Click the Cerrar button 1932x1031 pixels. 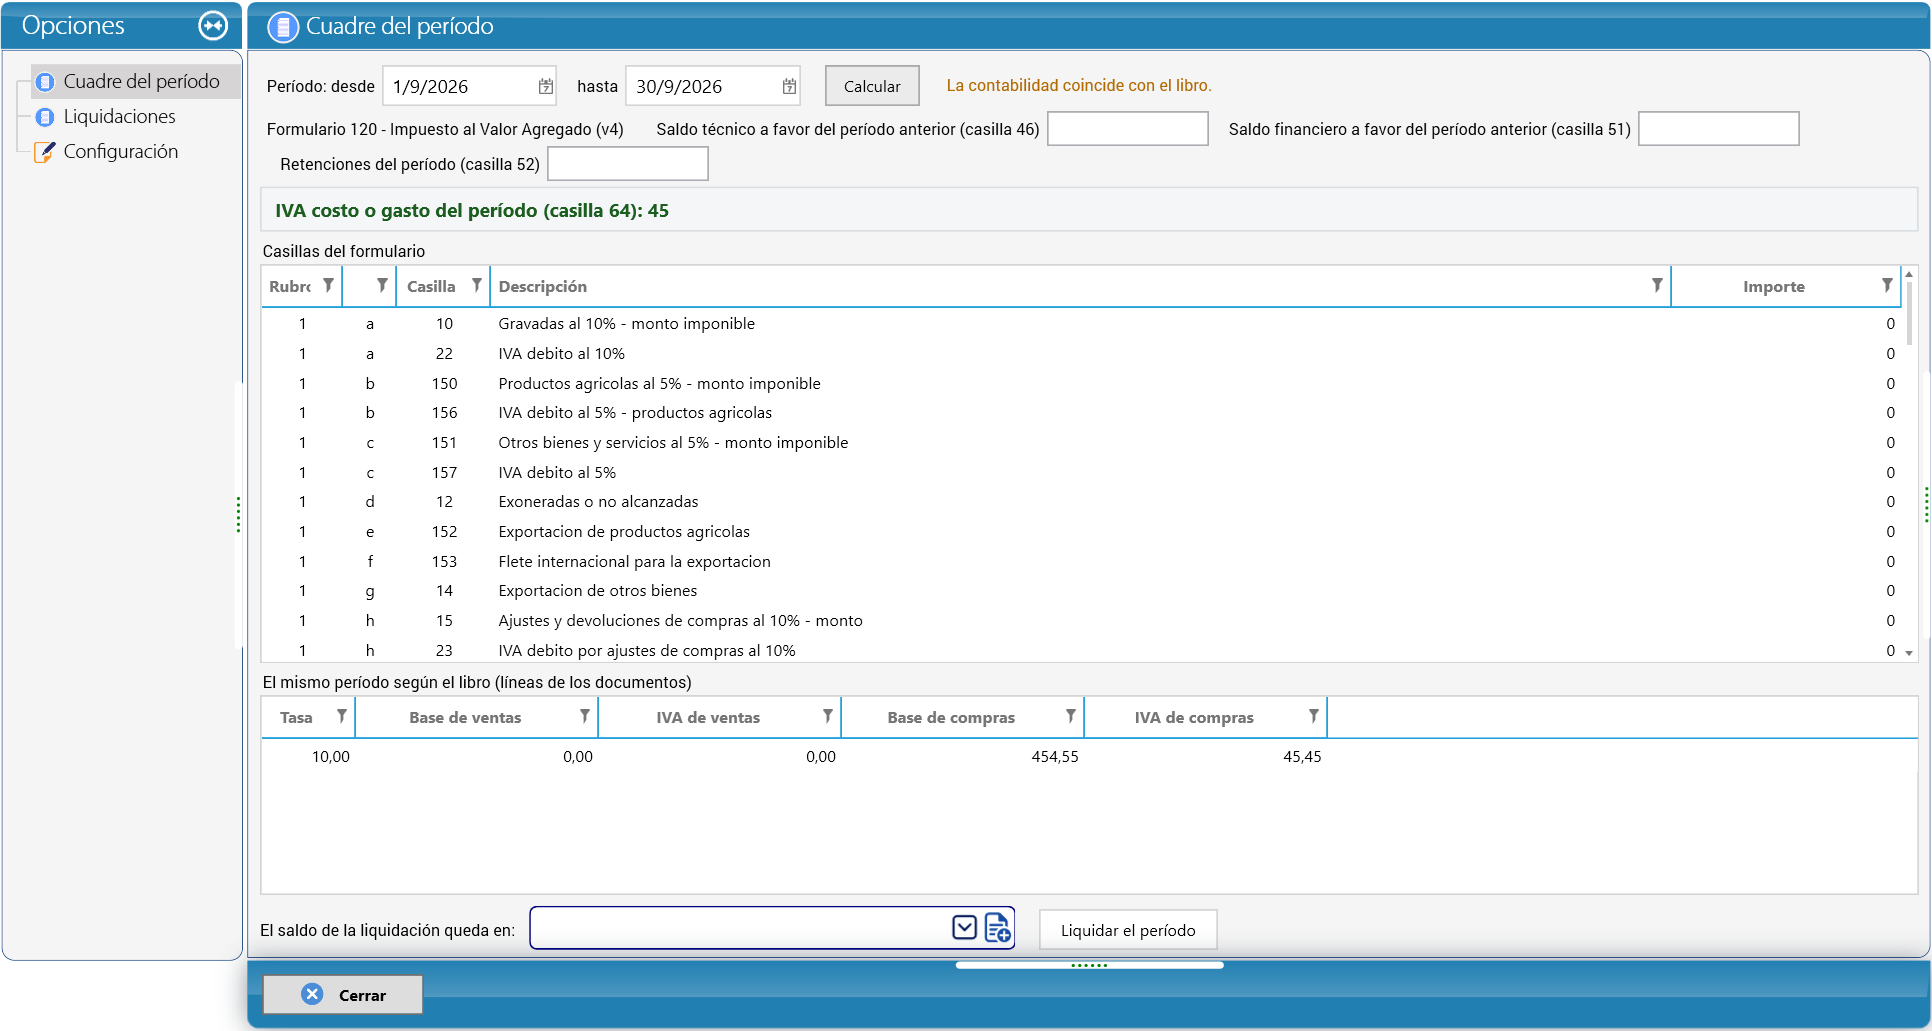[x=342, y=995]
